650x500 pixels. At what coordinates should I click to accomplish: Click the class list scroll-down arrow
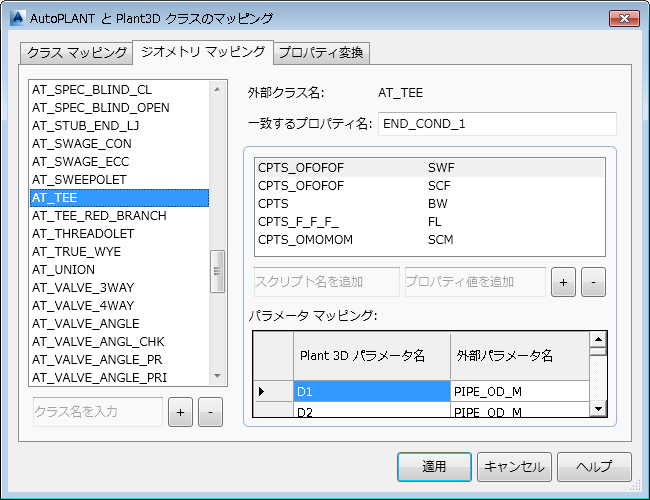[x=217, y=376]
